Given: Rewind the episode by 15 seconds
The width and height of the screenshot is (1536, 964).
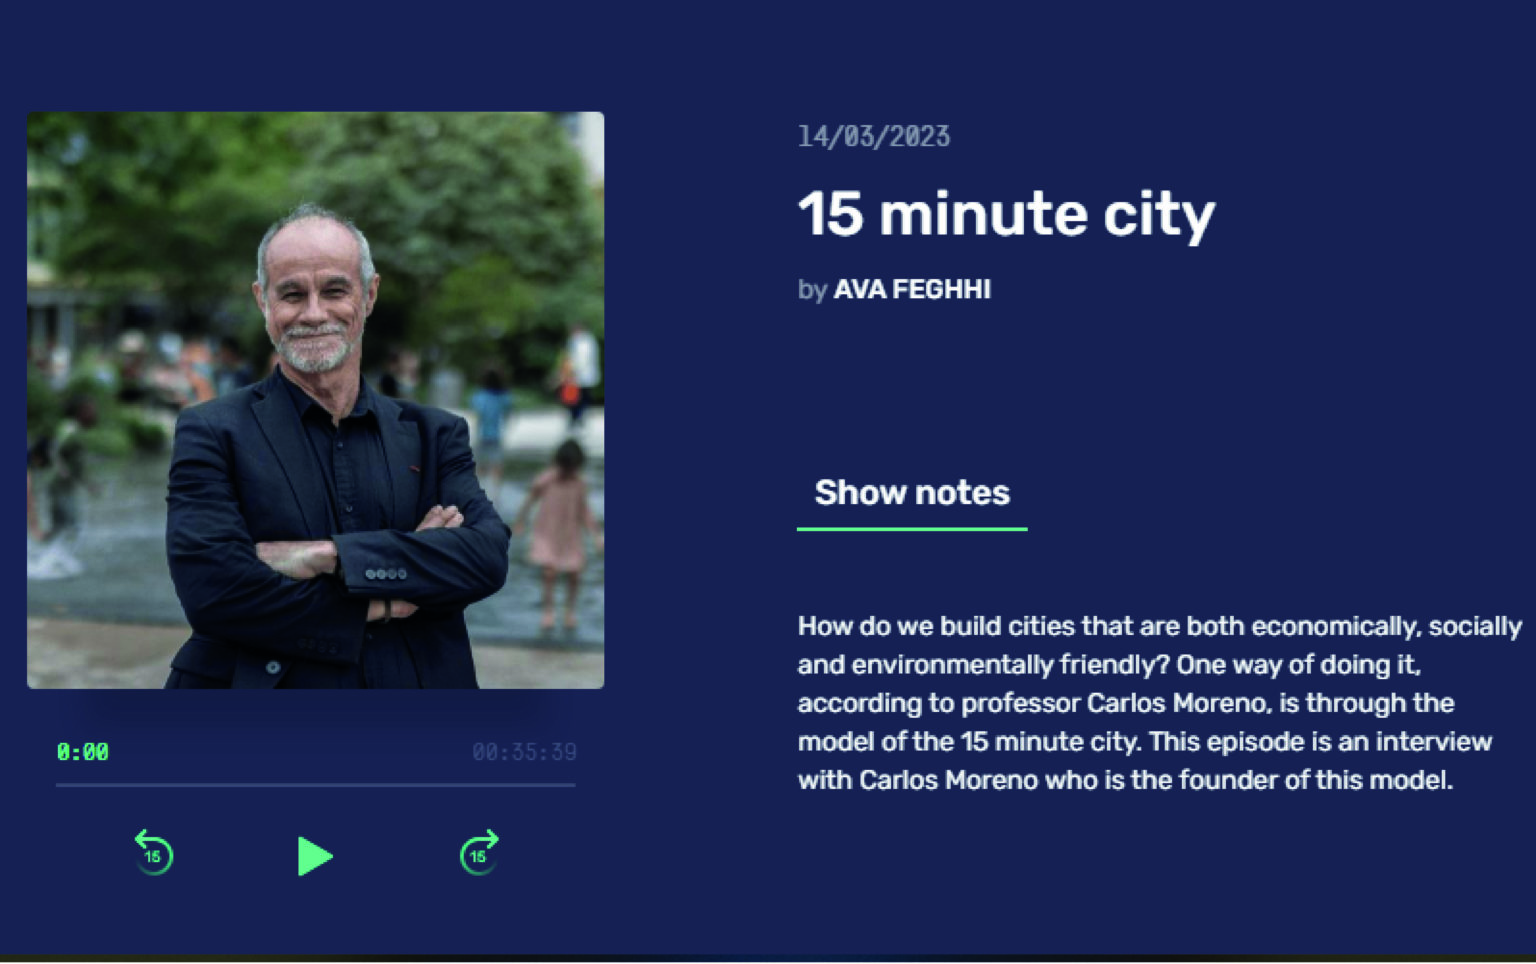Looking at the screenshot, I should click(x=153, y=853).
